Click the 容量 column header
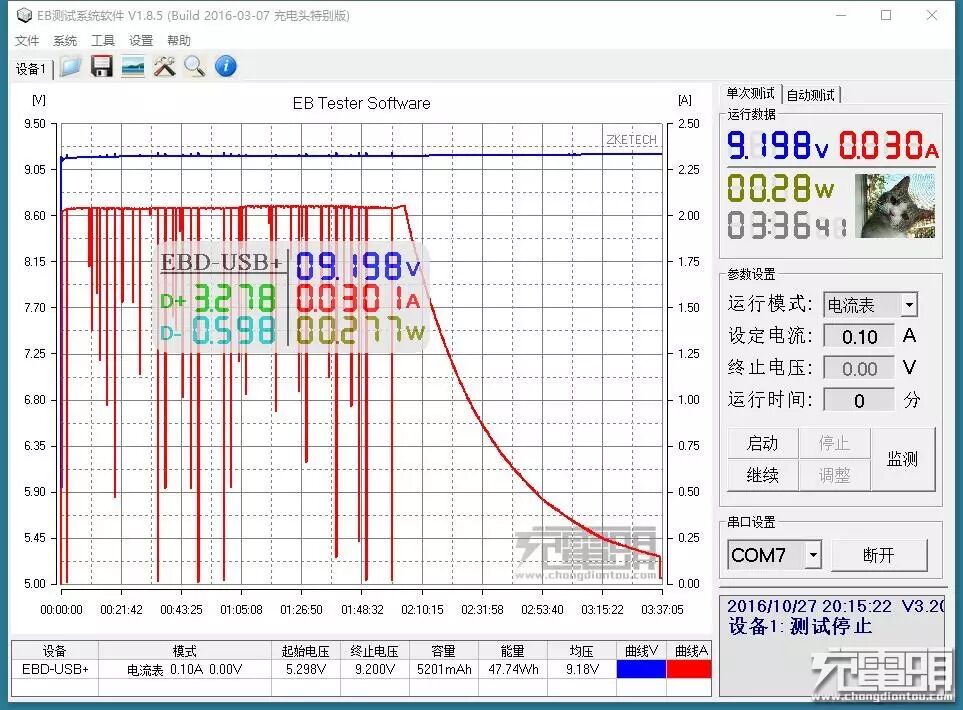 click(x=443, y=651)
